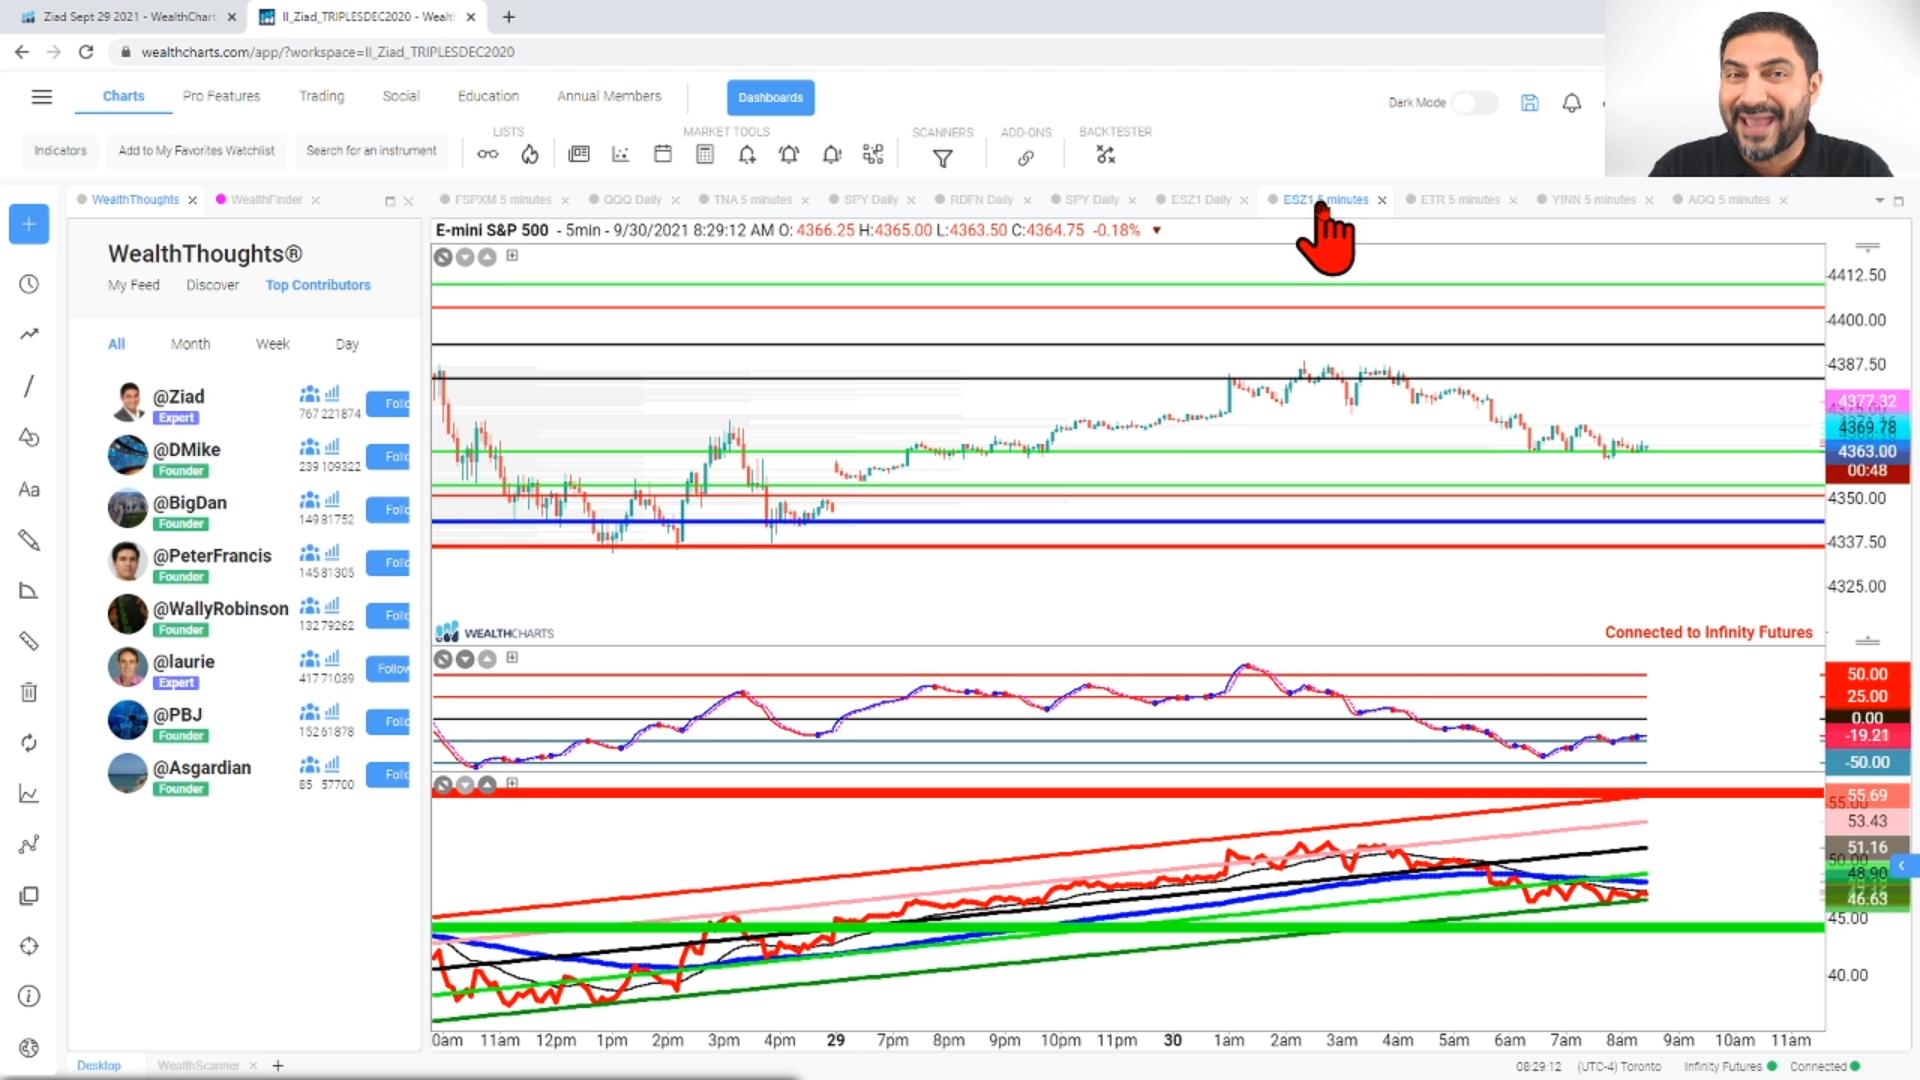The image size is (1920, 1080).
Task: Click the refresh sync icon in sidebar
Action: tap(29, 743)
